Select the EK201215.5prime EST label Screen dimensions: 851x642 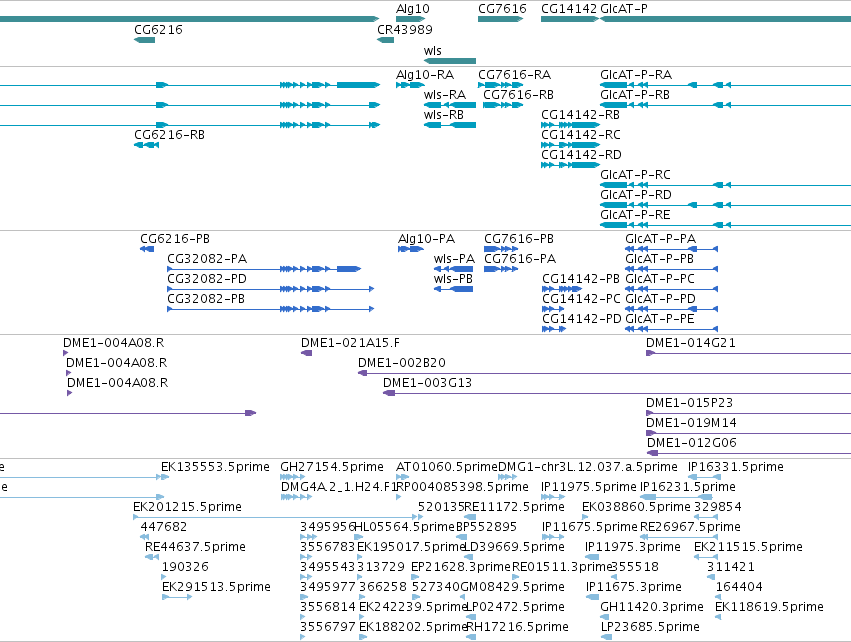pos(187,507)
